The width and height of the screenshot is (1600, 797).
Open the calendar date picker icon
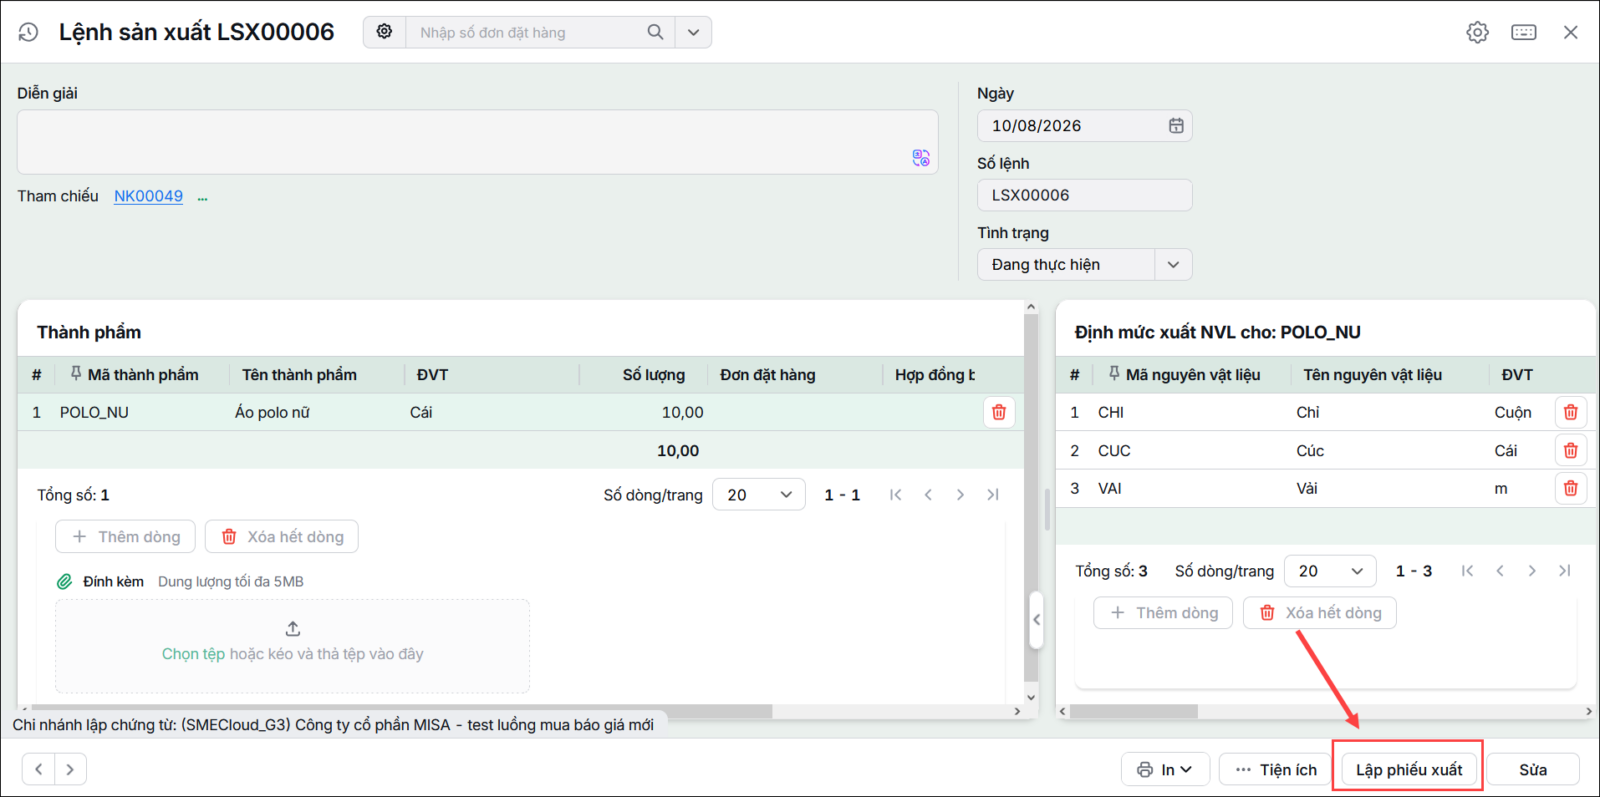pos(1176,126)
